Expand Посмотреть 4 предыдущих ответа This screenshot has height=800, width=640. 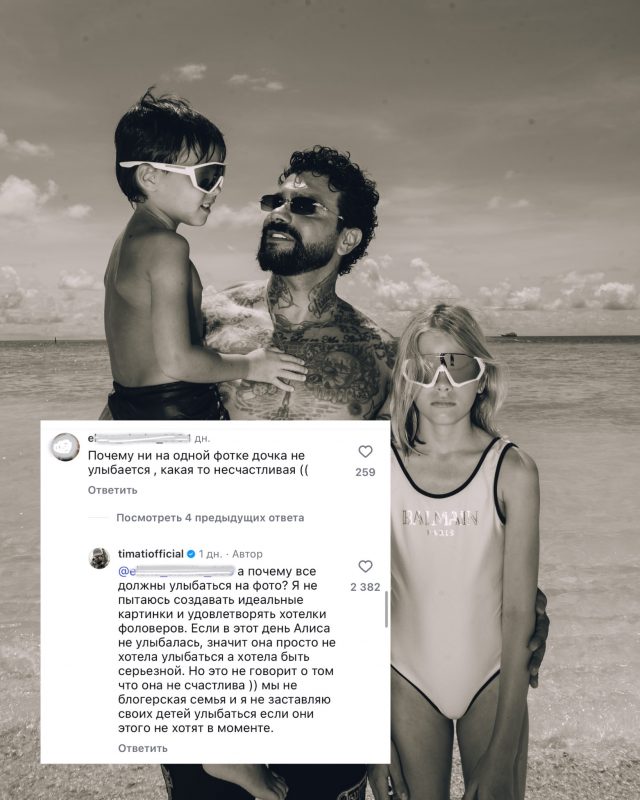(x=210, y=518)
